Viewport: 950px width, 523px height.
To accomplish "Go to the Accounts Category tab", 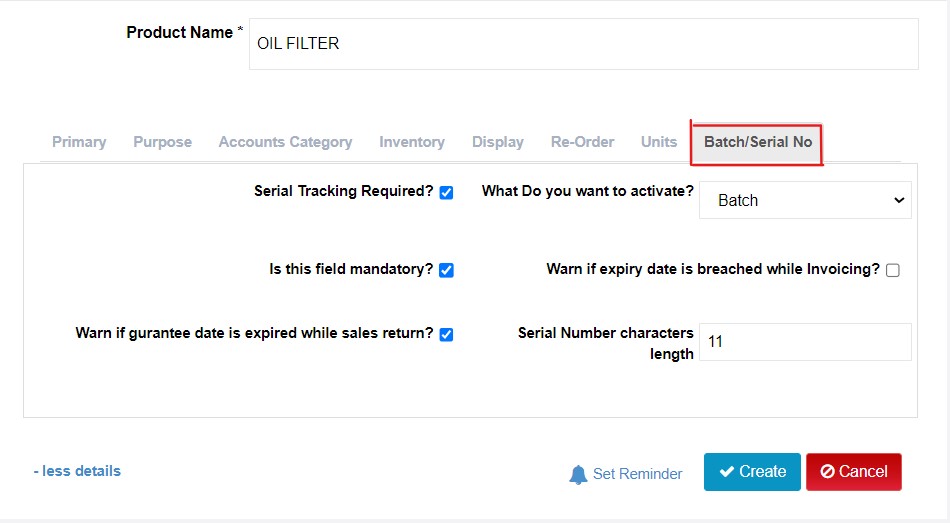I will [285, 142].
